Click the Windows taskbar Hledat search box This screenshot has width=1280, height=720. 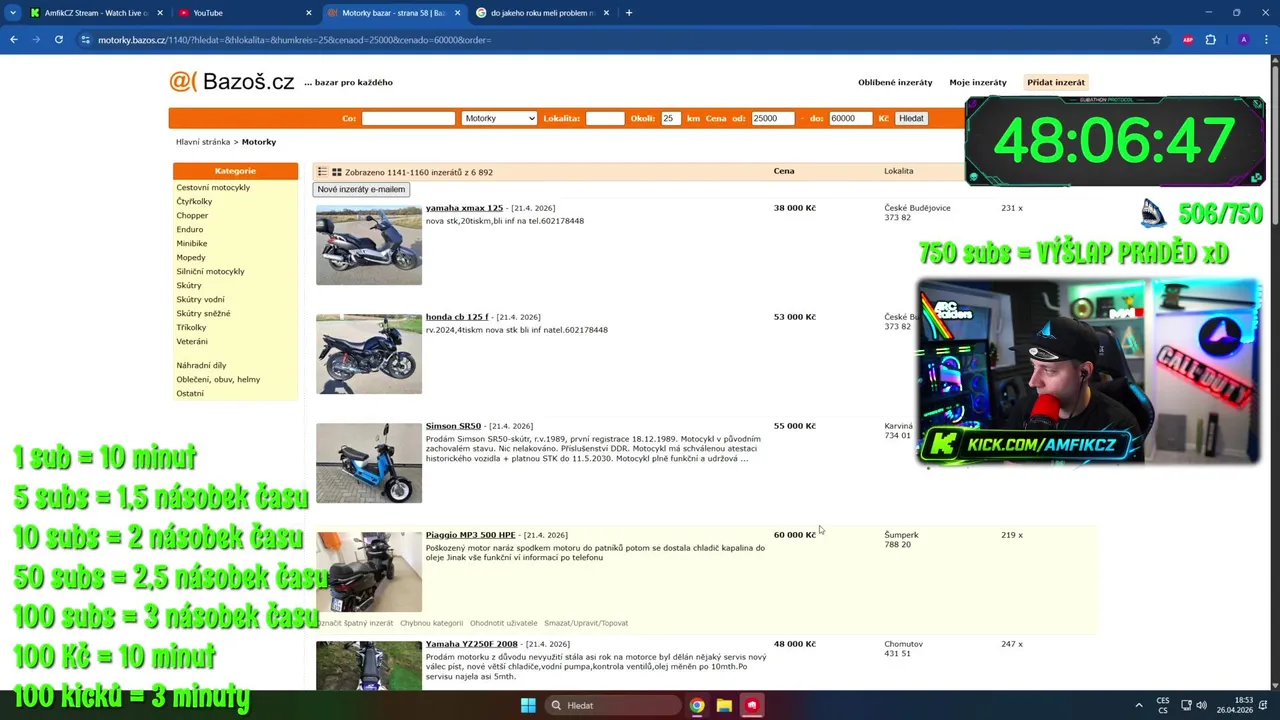pyautogui.click(x=612, y=705)
